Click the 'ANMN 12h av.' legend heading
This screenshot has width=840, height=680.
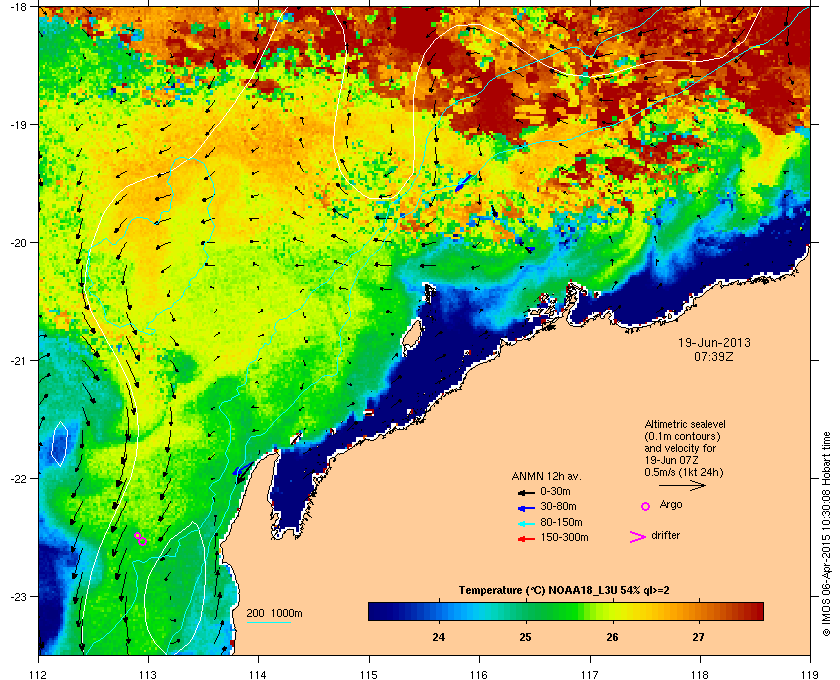pos(546,476)
